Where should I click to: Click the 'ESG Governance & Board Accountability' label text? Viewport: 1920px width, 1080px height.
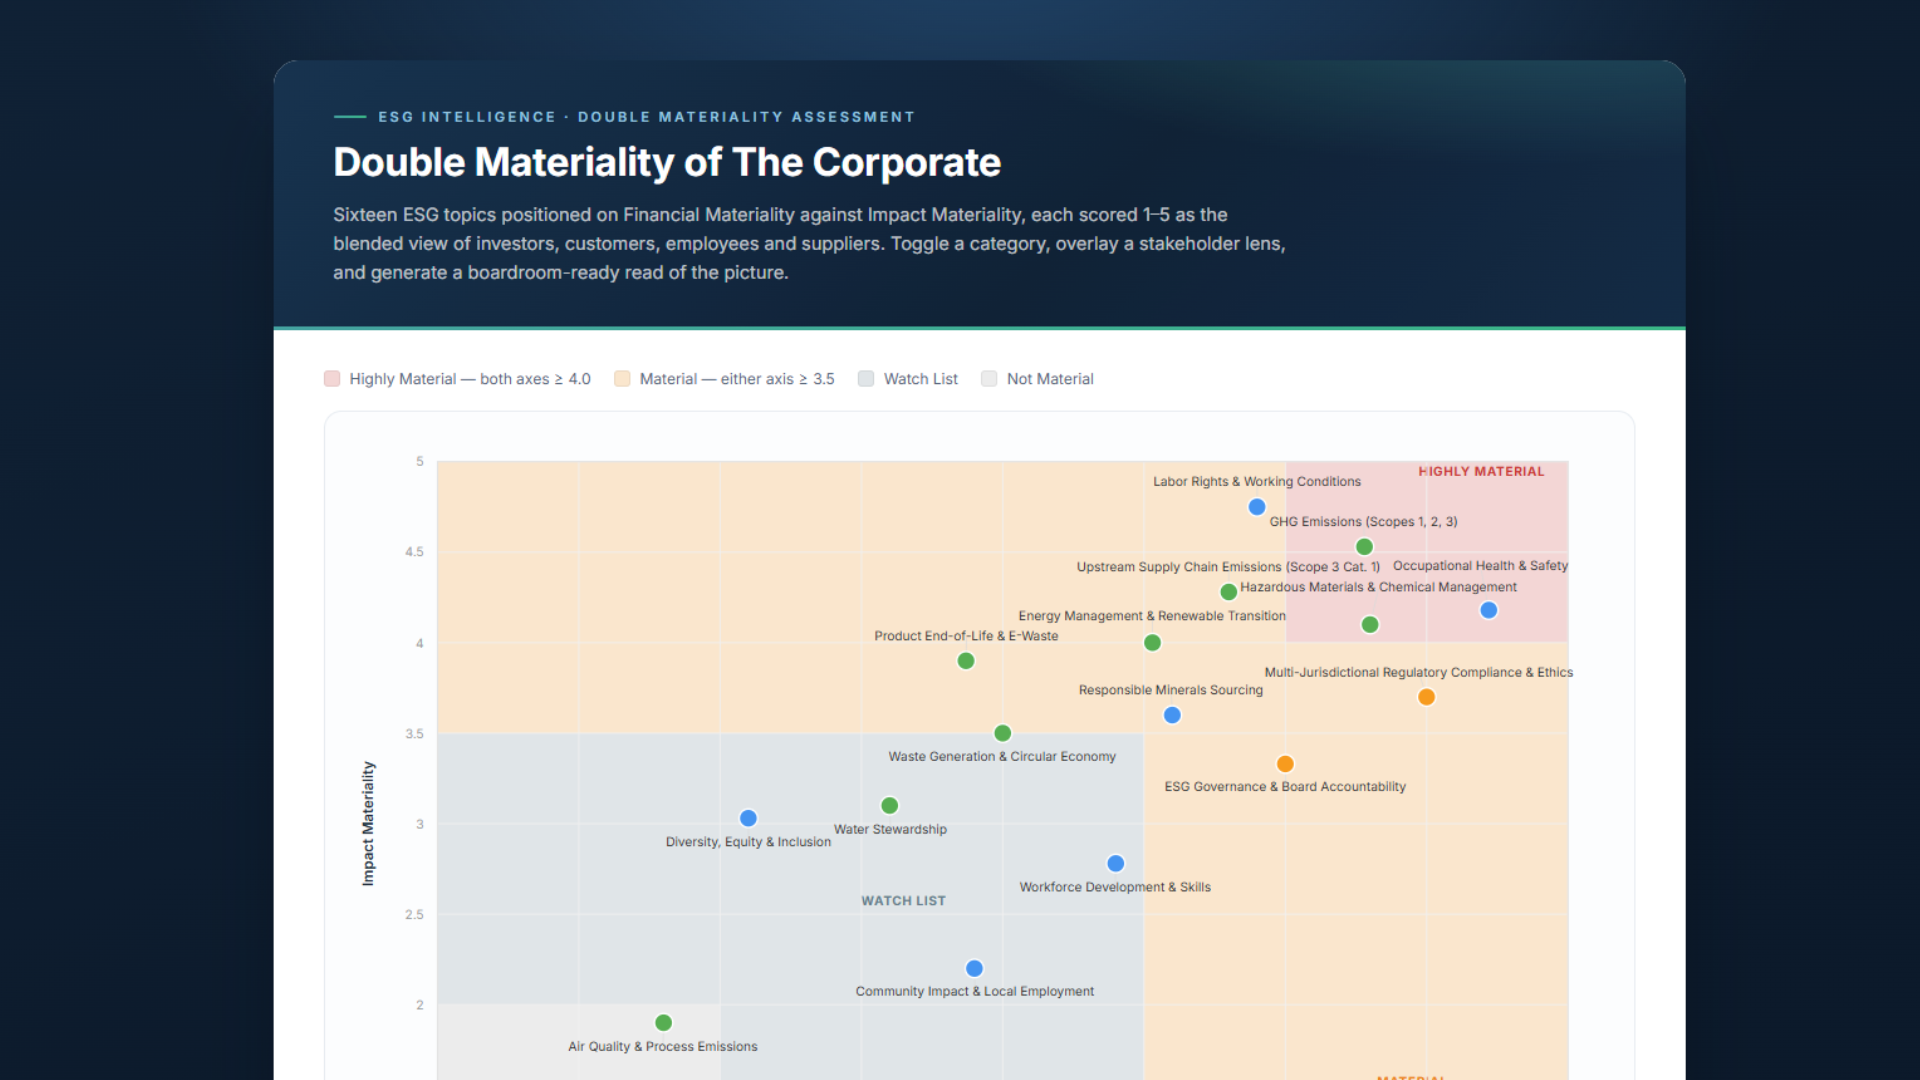(1285, 787)
